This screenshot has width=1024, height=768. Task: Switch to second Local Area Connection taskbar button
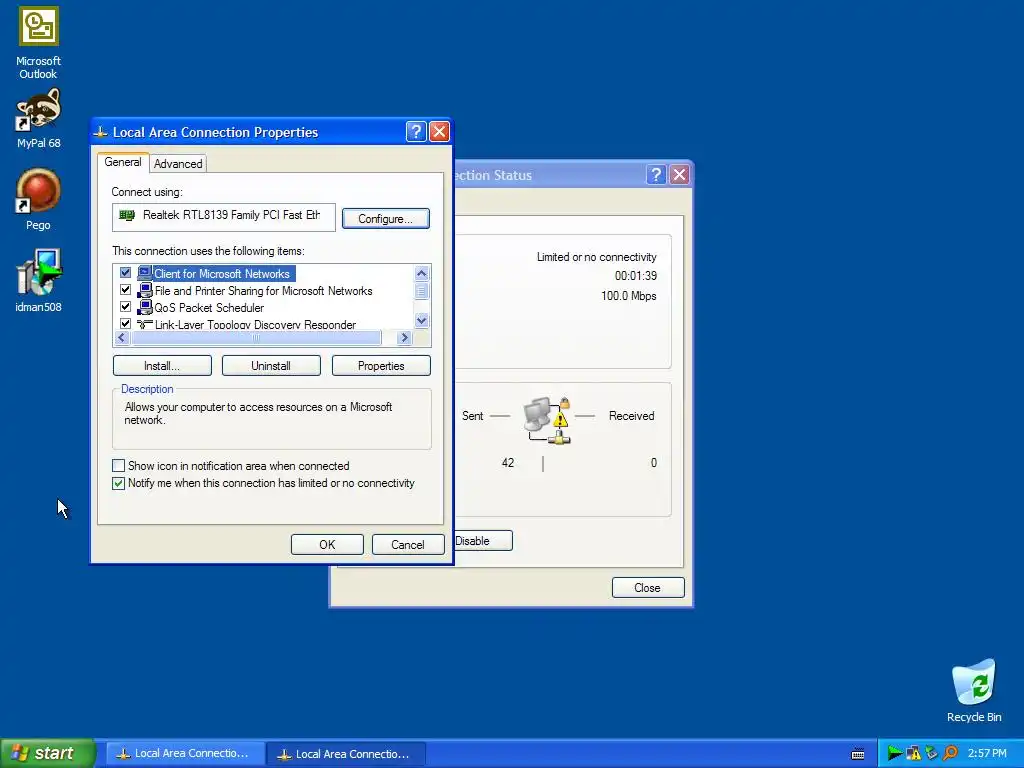click(345, 754)
